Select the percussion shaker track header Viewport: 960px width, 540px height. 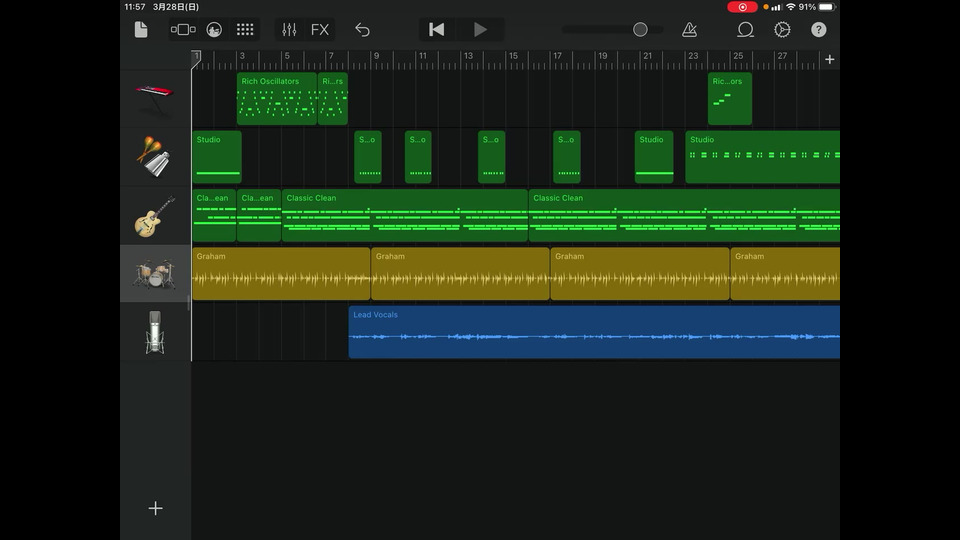pos(156,157)
